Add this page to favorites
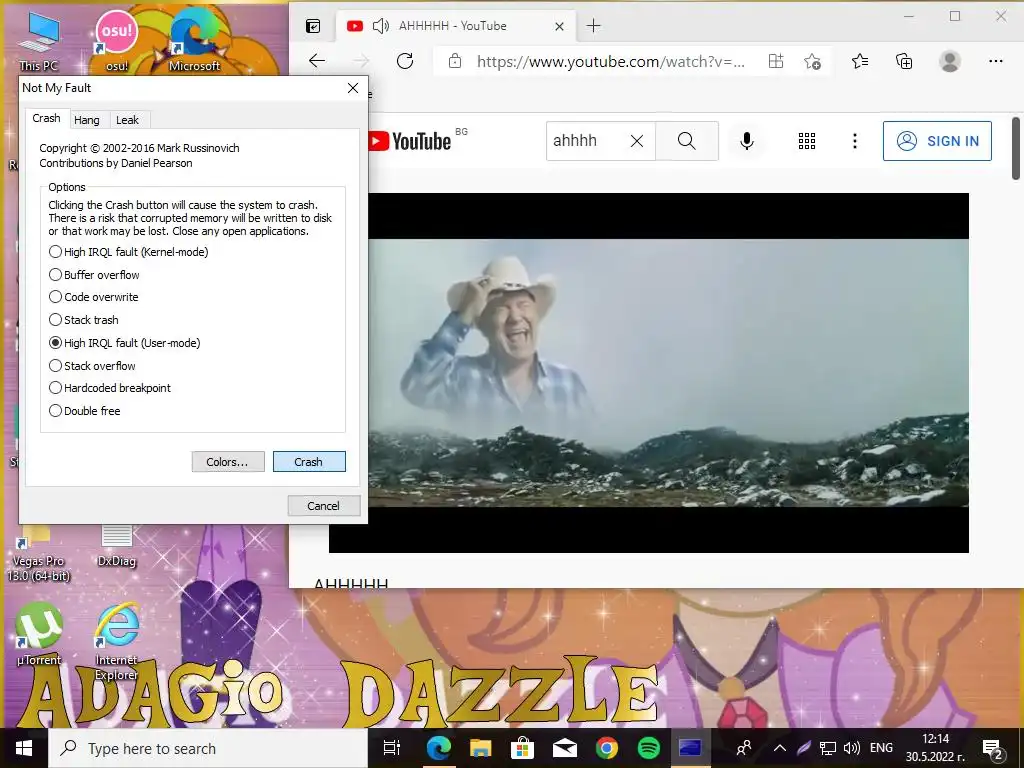This screenshot has height=768, width=1024. pos(812,61)
